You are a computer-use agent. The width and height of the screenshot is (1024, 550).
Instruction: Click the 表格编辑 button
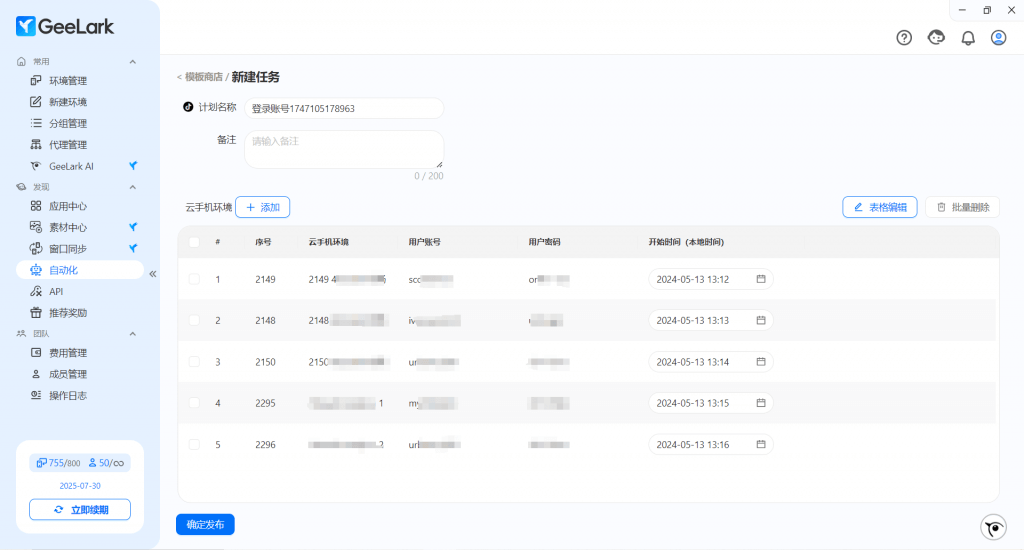pyautogui.click(x=879, y=207)
